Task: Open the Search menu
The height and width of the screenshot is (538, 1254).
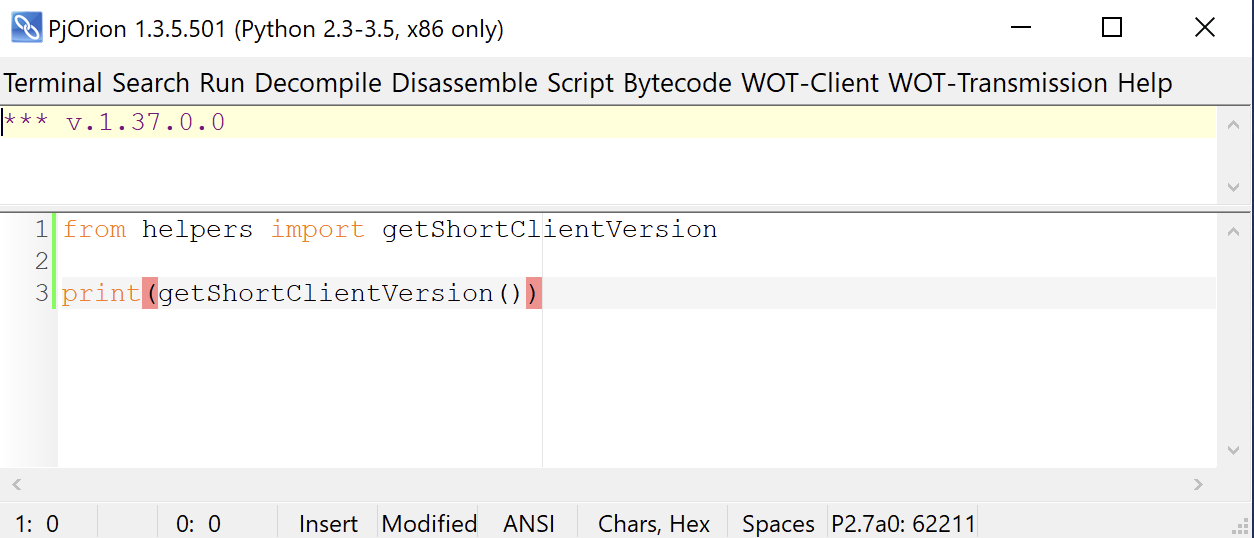Action: 152,83
